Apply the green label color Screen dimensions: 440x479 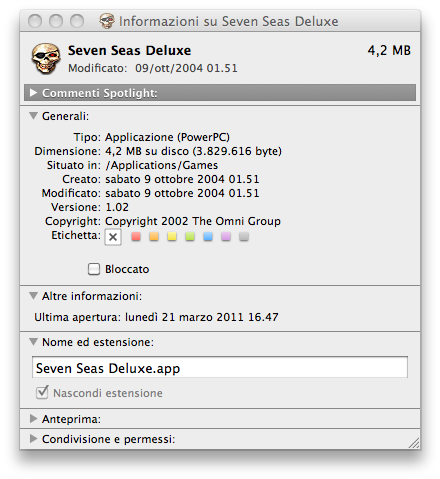pyautogui.click(x=190, y=236)
